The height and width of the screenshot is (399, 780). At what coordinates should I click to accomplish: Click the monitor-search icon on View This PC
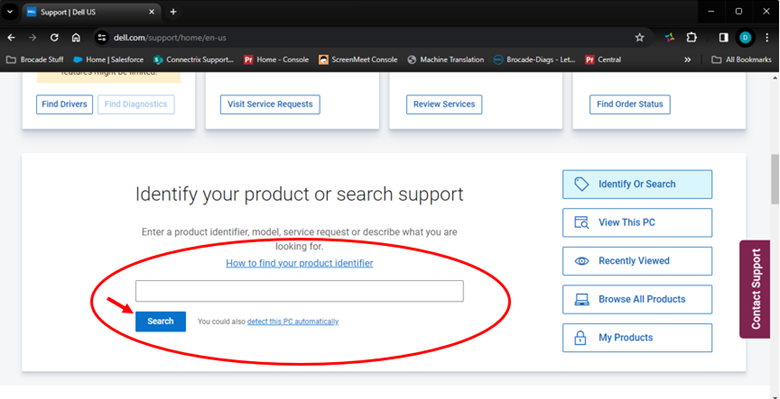pyautogui.click(x=582, y=222)
